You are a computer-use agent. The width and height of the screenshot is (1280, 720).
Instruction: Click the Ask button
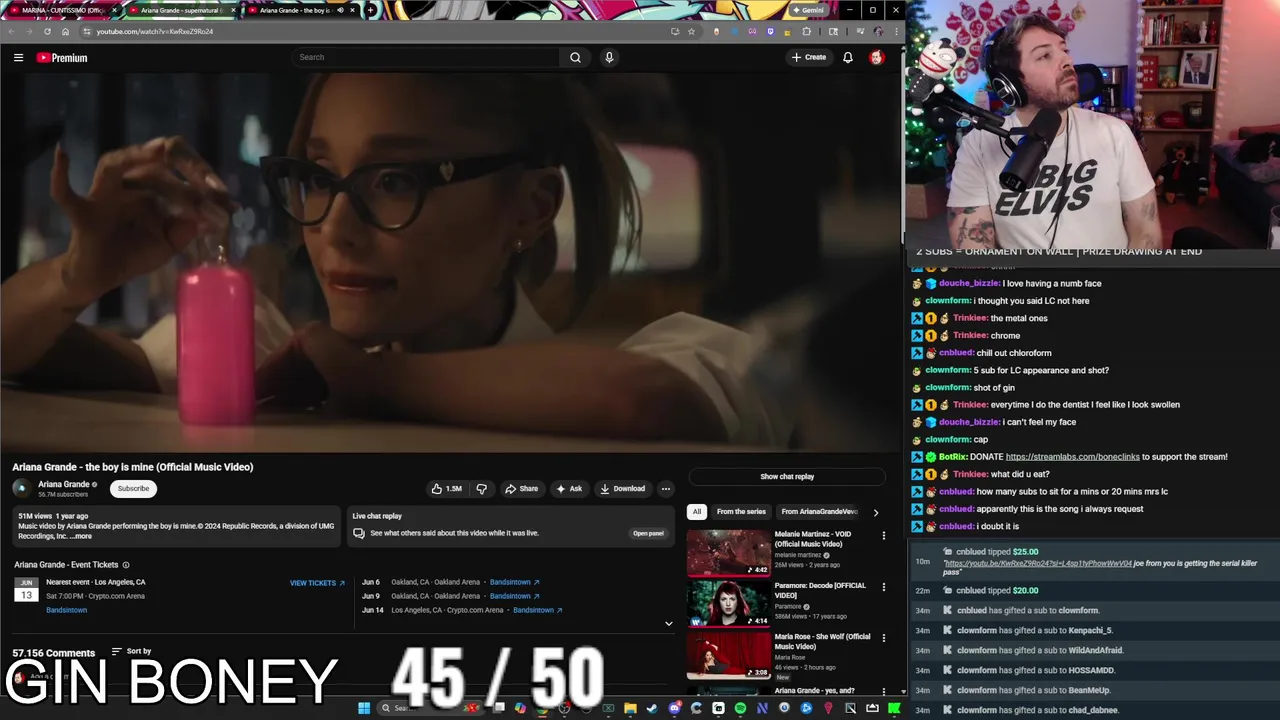[x=569, y=488]
